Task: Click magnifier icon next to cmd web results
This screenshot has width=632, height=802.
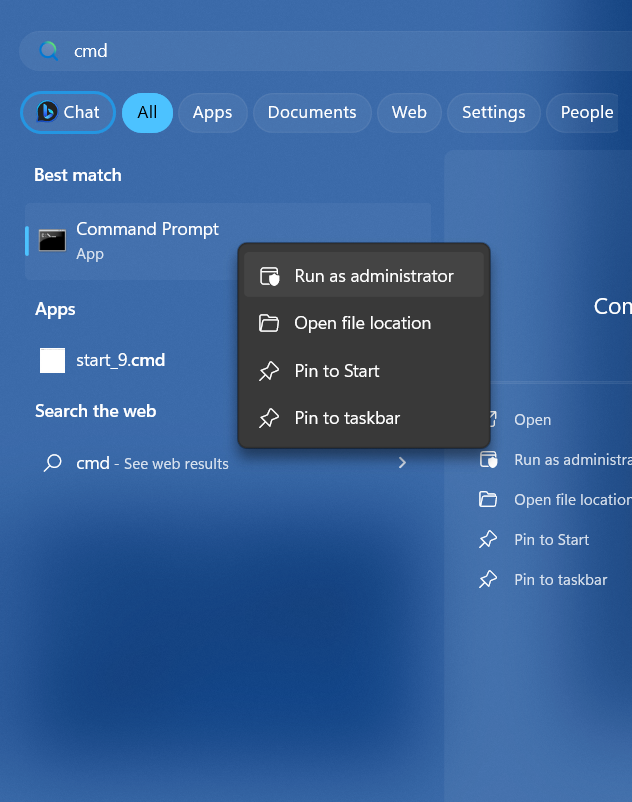Action: [x=52, y=463]
